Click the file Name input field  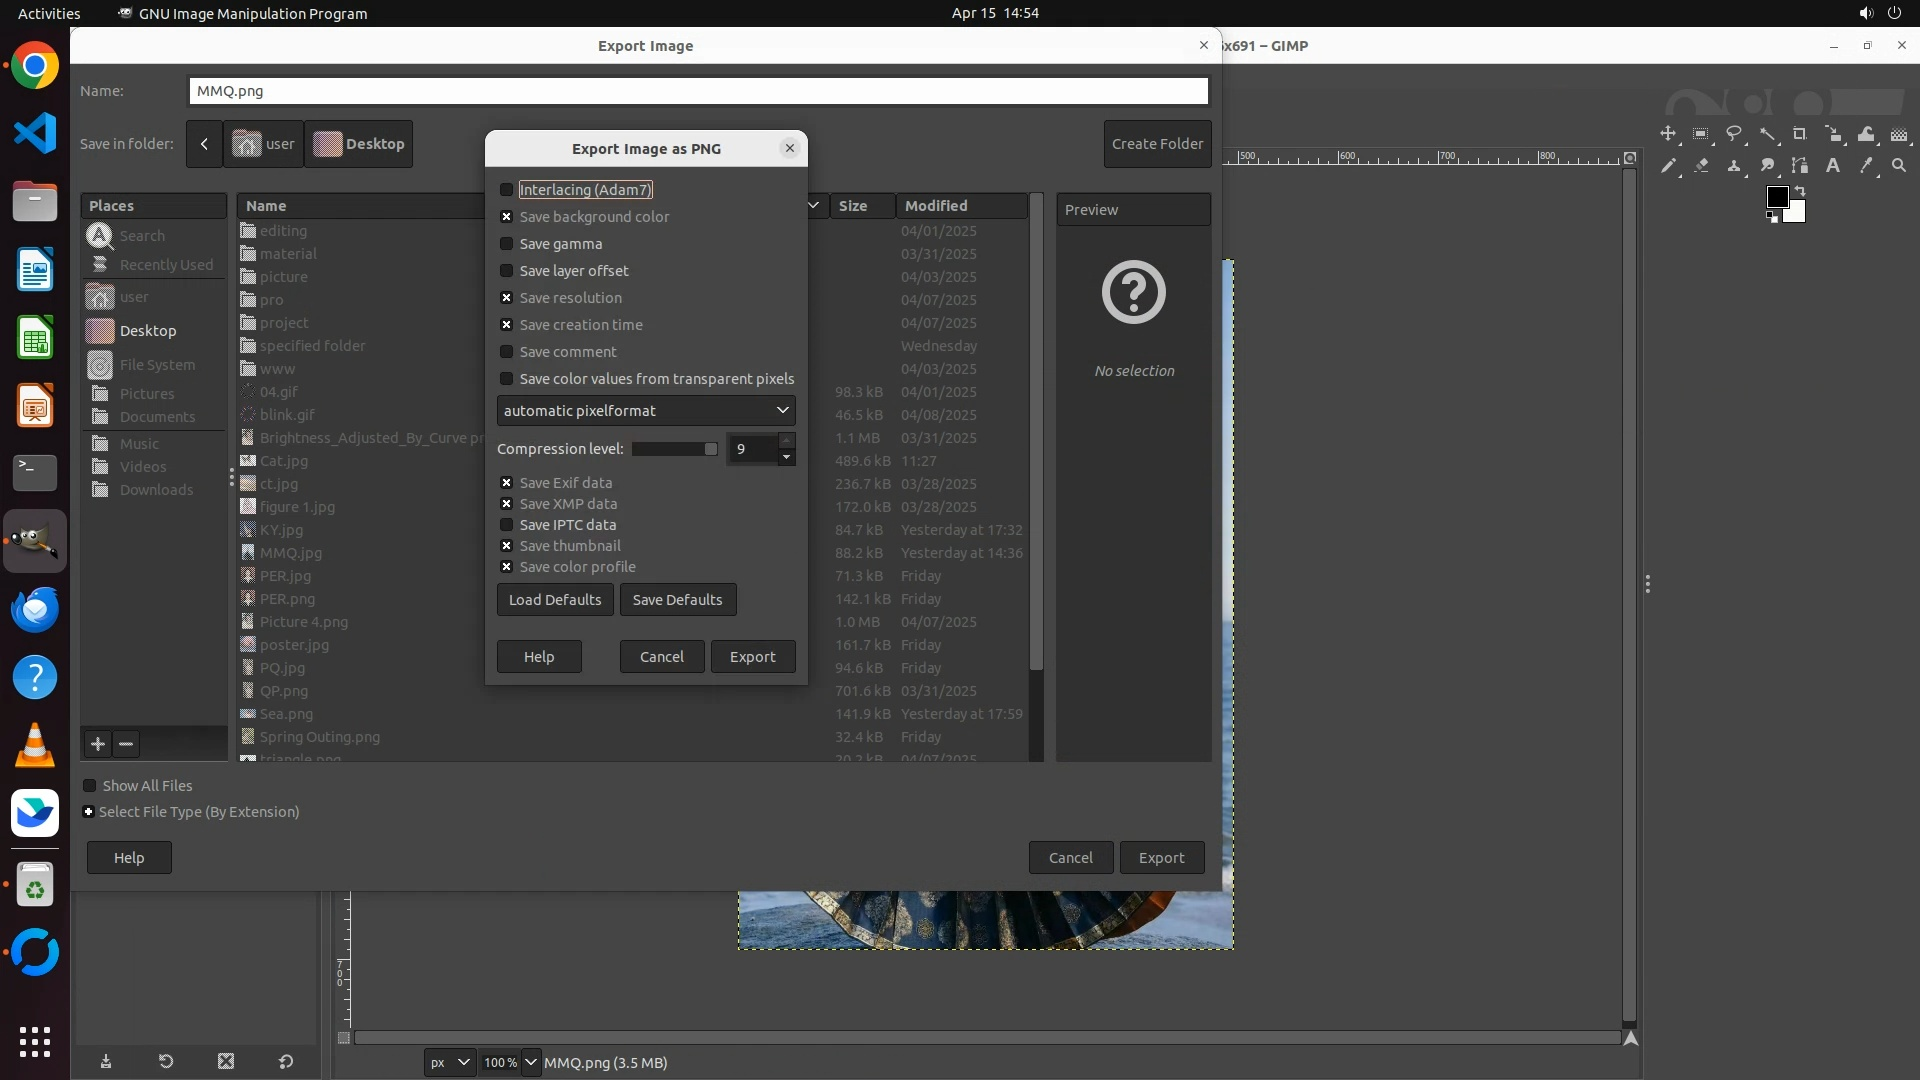tap(698, 91)
